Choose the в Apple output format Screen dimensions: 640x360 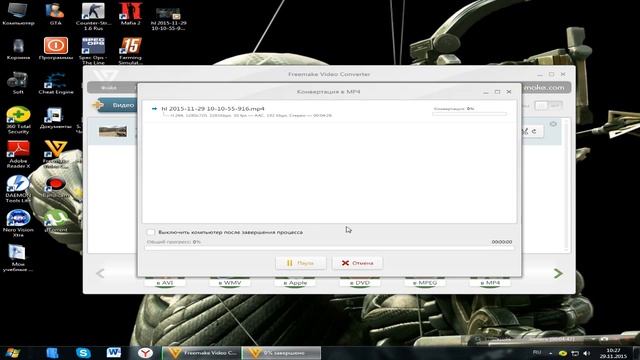click(295, 282)
